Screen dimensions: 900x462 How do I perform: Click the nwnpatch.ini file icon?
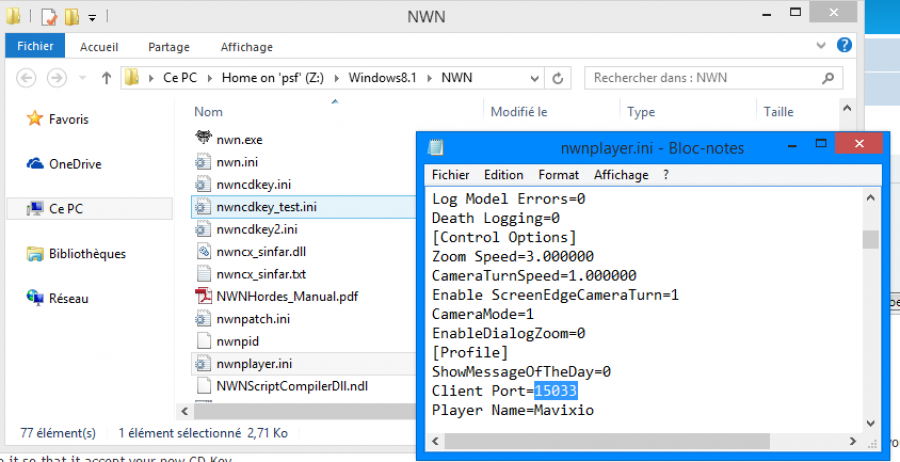pos(203,319)
